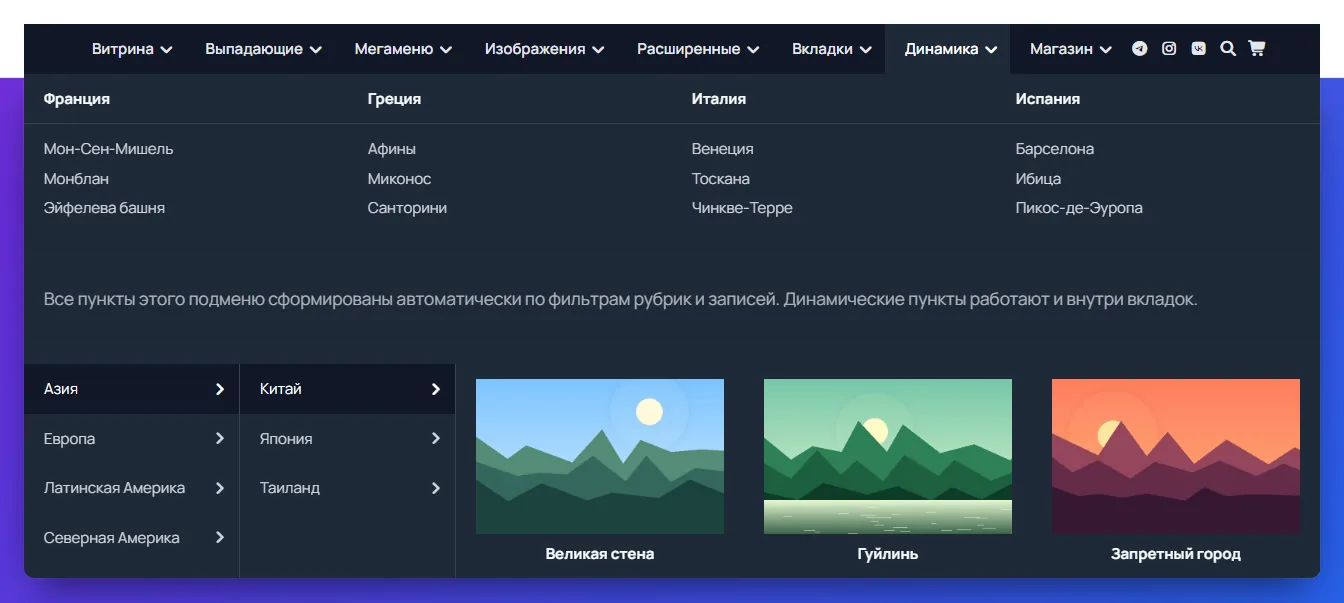This screenshot has height=603, width=1344.
Task: Open the Великая стена caption link
Action: (600, 553)
